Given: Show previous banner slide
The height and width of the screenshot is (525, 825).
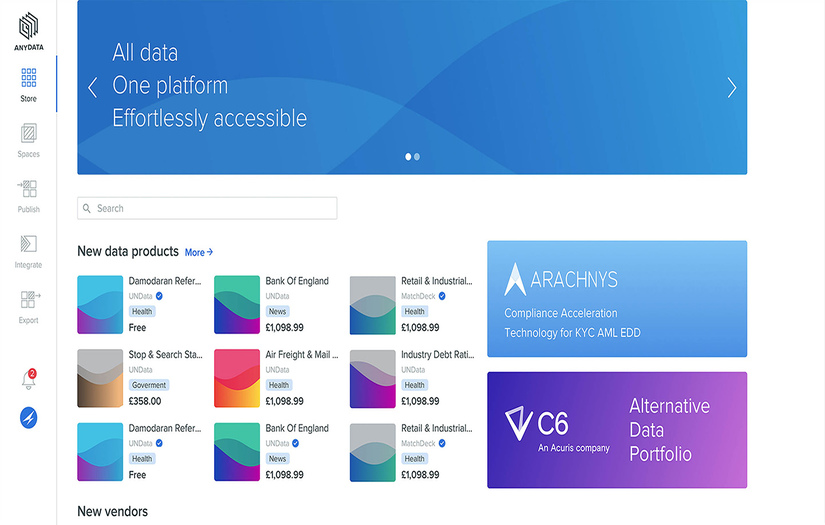Looking at the screenshot, I should click(x=93, y=87).
